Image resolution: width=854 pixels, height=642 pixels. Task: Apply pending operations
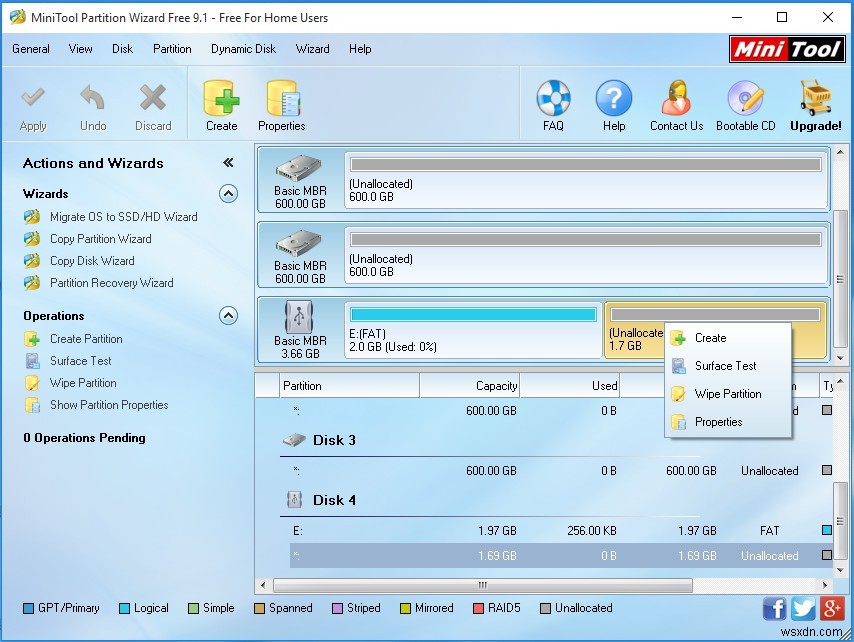(33, 104)
